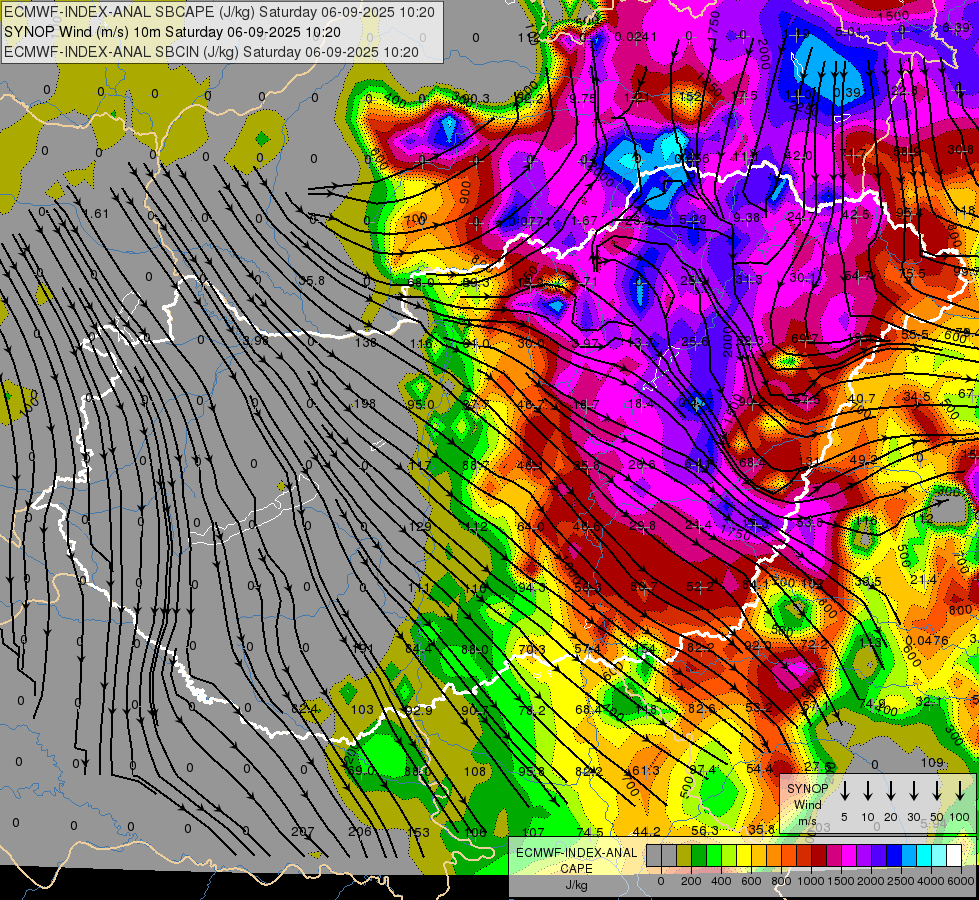Click the 103 value on the map
This screenshot has width=979, height=900.
[x=362, y=710]
